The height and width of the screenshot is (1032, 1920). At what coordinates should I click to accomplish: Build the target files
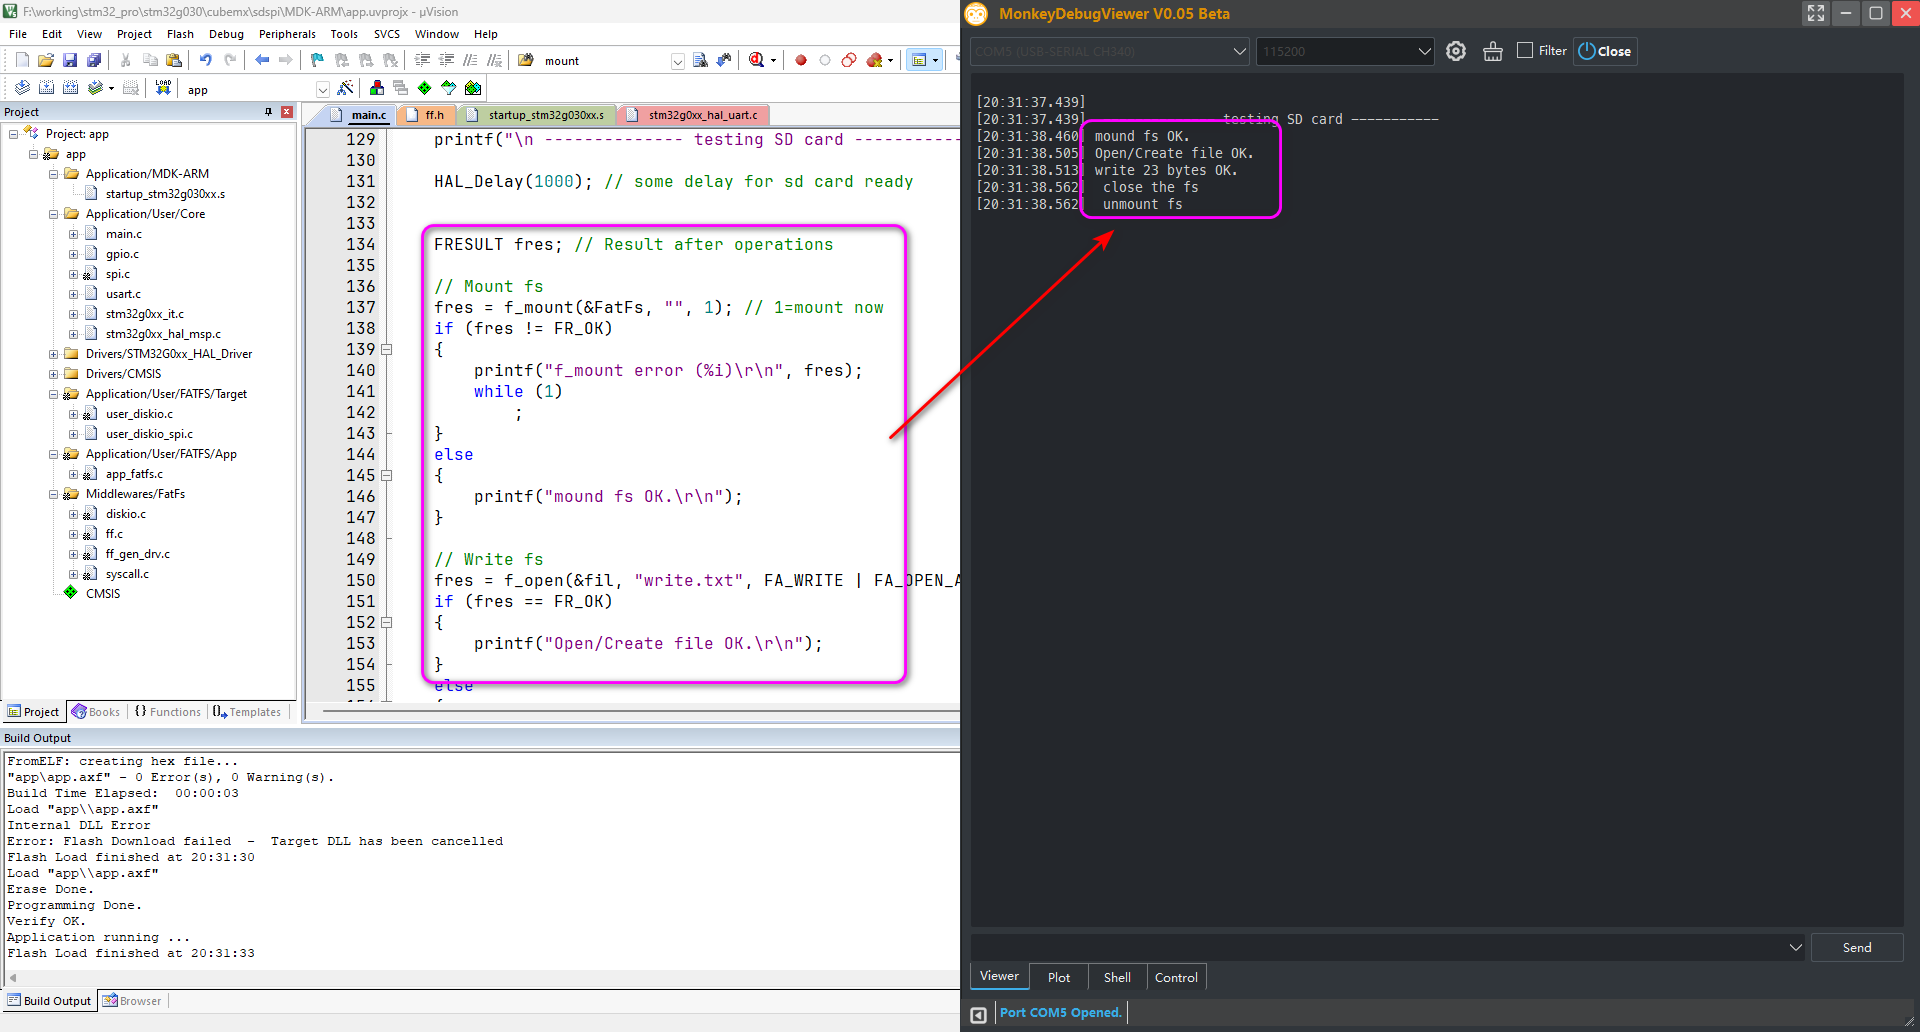pos(46,88)
